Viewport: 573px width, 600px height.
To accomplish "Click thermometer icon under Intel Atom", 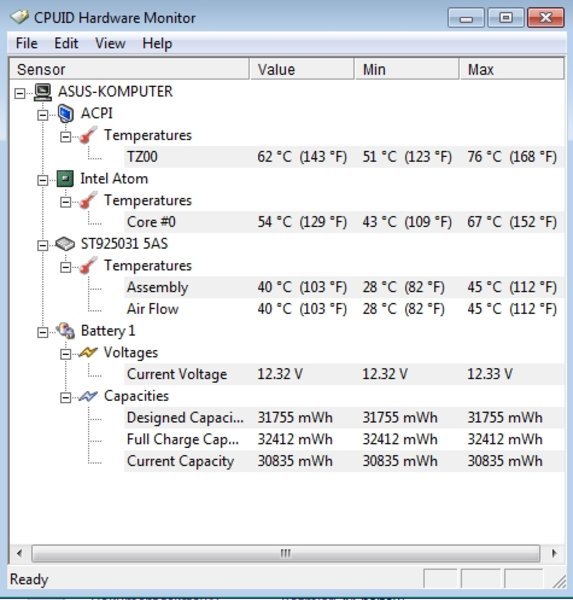I will coord(88,201).
